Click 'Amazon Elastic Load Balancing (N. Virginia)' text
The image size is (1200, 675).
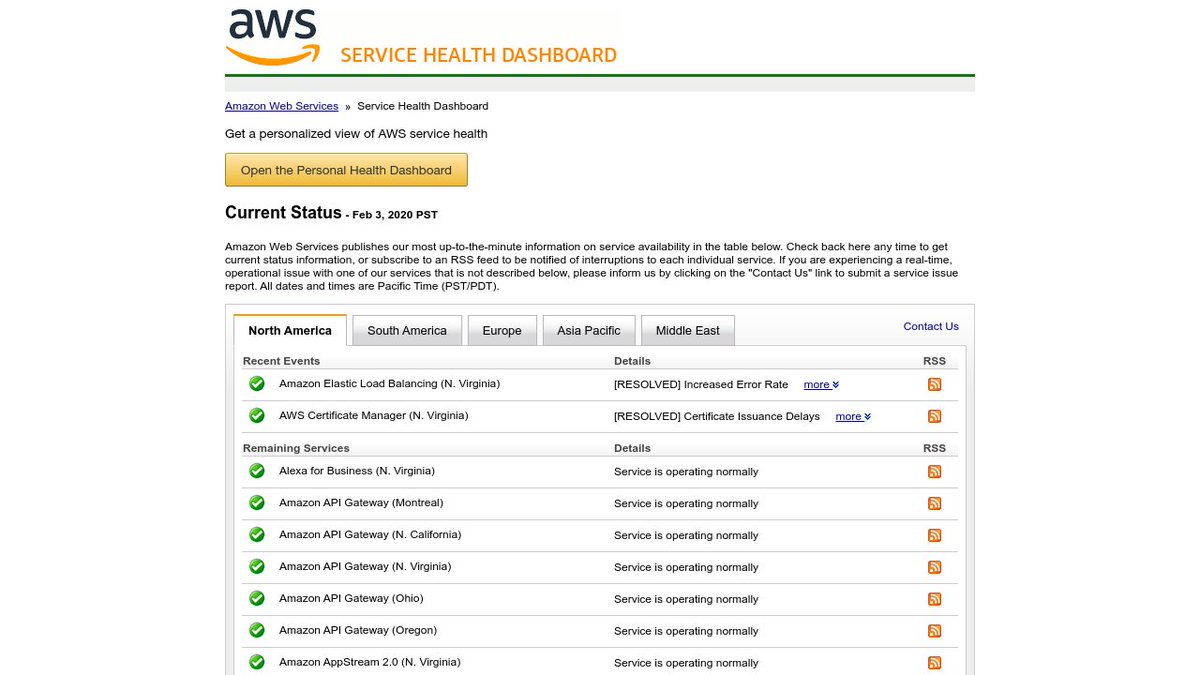tap(389, 384)
